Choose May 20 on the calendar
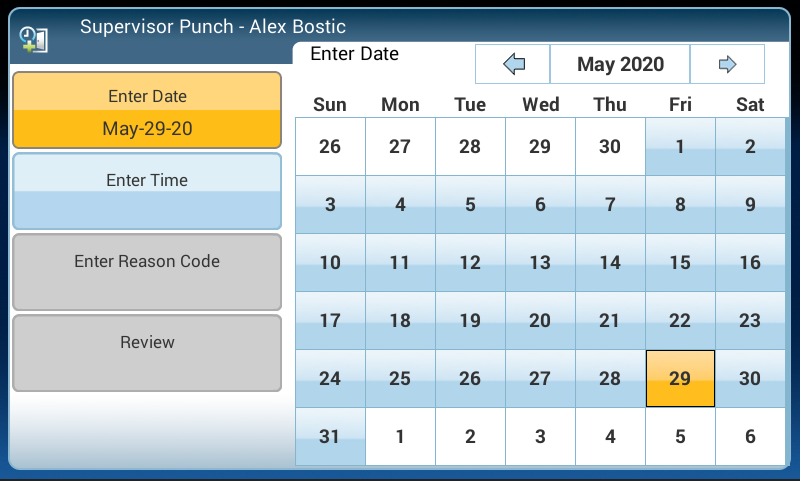 [x=540, y=321]
